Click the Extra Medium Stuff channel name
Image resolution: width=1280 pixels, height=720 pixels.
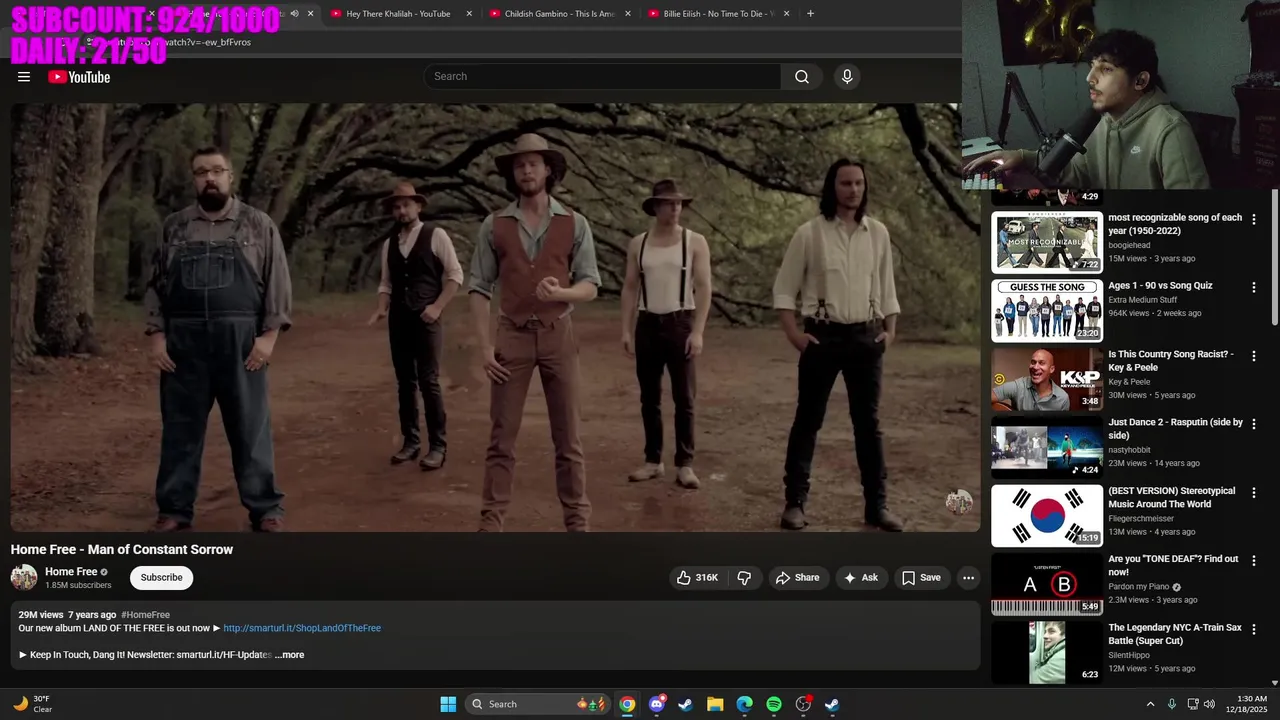click(1143, 300)
